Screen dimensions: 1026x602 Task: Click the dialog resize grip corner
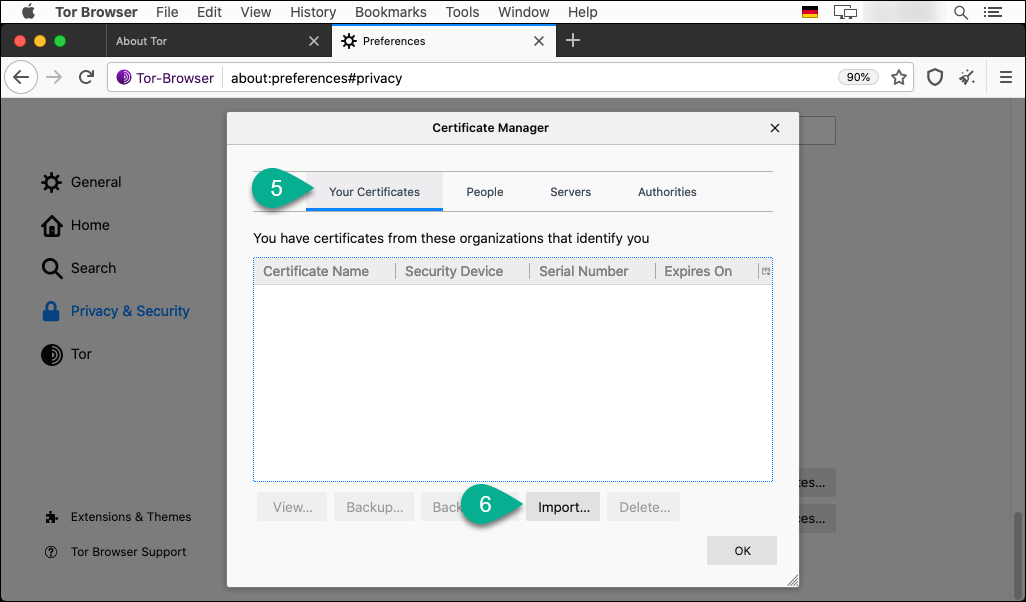click(x=792, y=580)
